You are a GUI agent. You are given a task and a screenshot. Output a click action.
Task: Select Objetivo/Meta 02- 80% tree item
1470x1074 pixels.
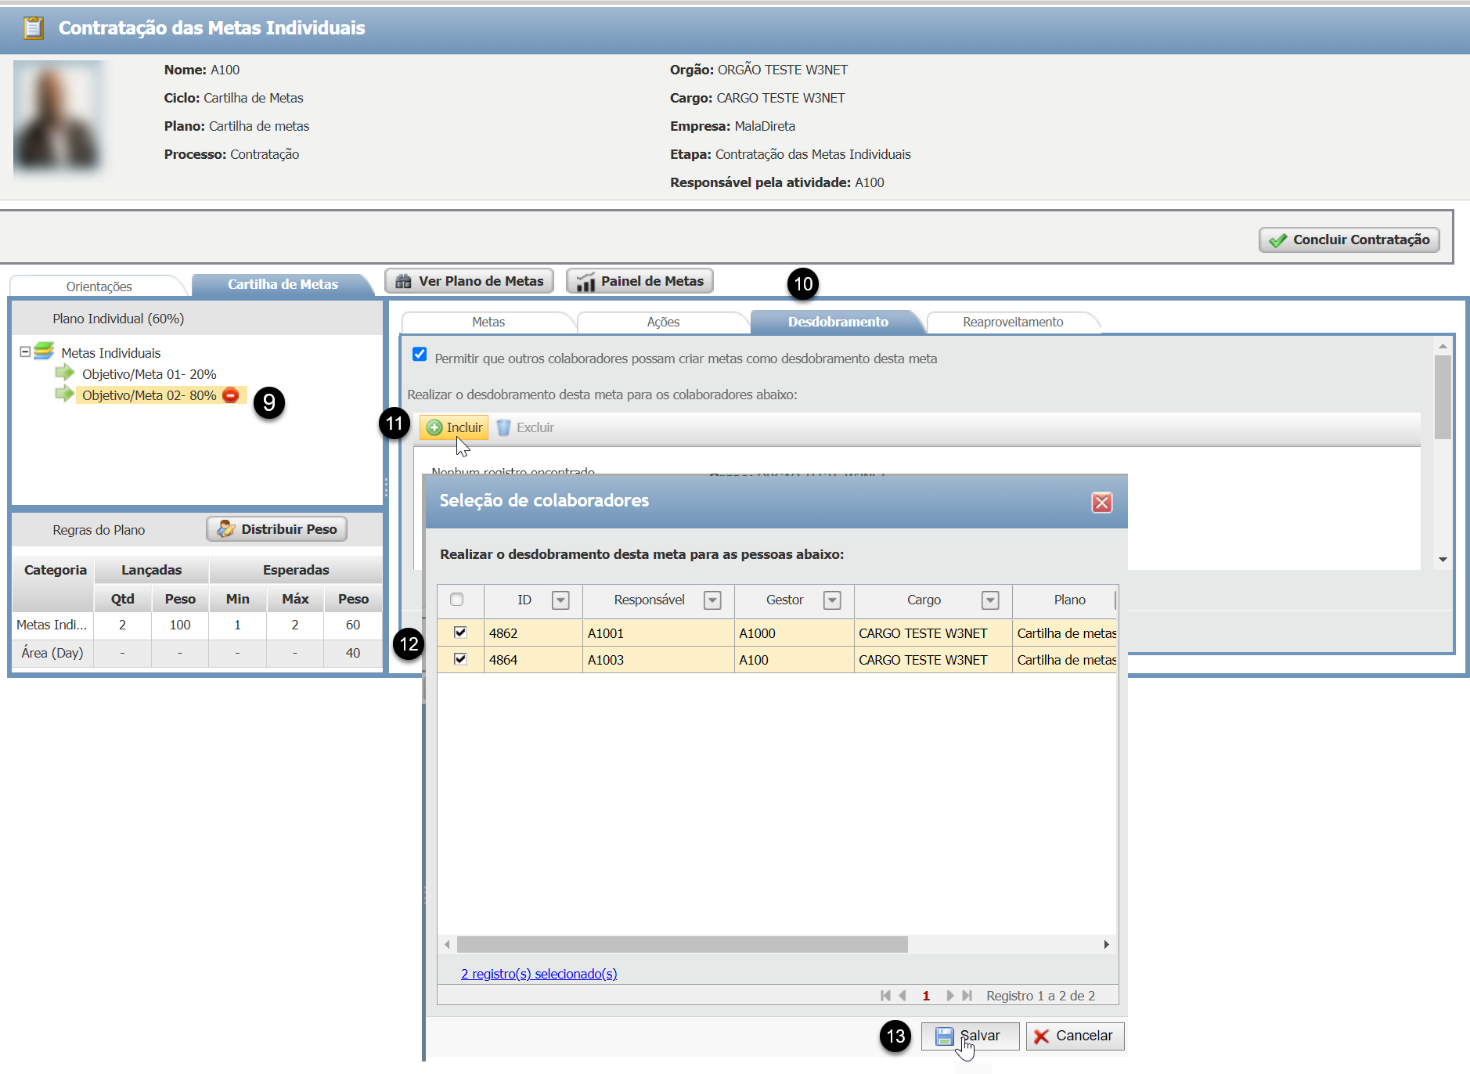[149, 395]
